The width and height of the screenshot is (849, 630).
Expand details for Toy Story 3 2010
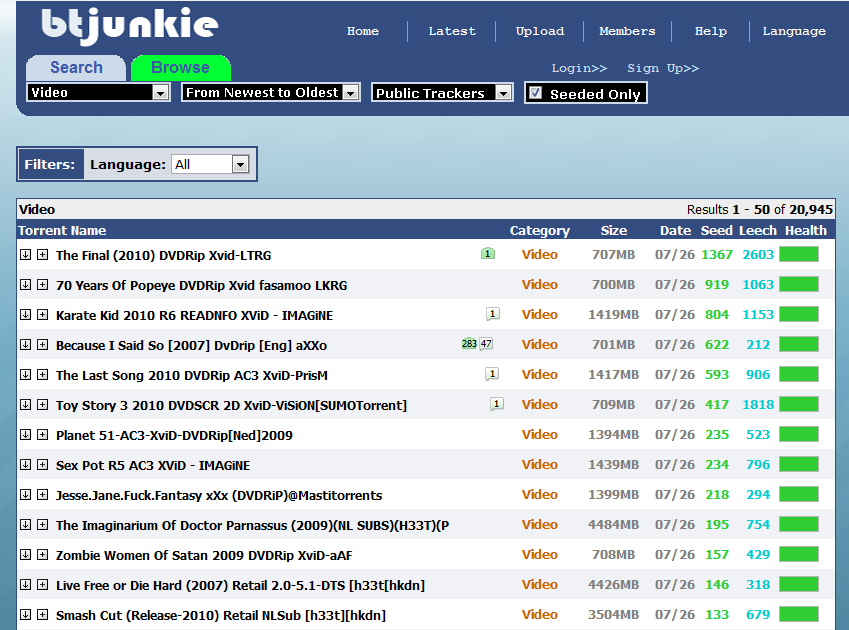pyautogui.click(x=42, y=404)
